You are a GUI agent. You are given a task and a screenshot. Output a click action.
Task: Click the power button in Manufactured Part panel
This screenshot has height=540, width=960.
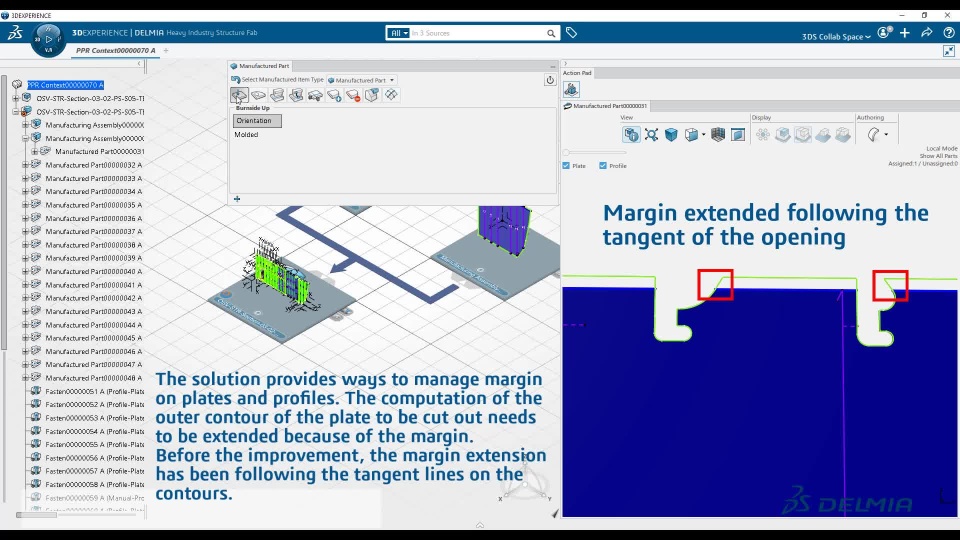550,80
